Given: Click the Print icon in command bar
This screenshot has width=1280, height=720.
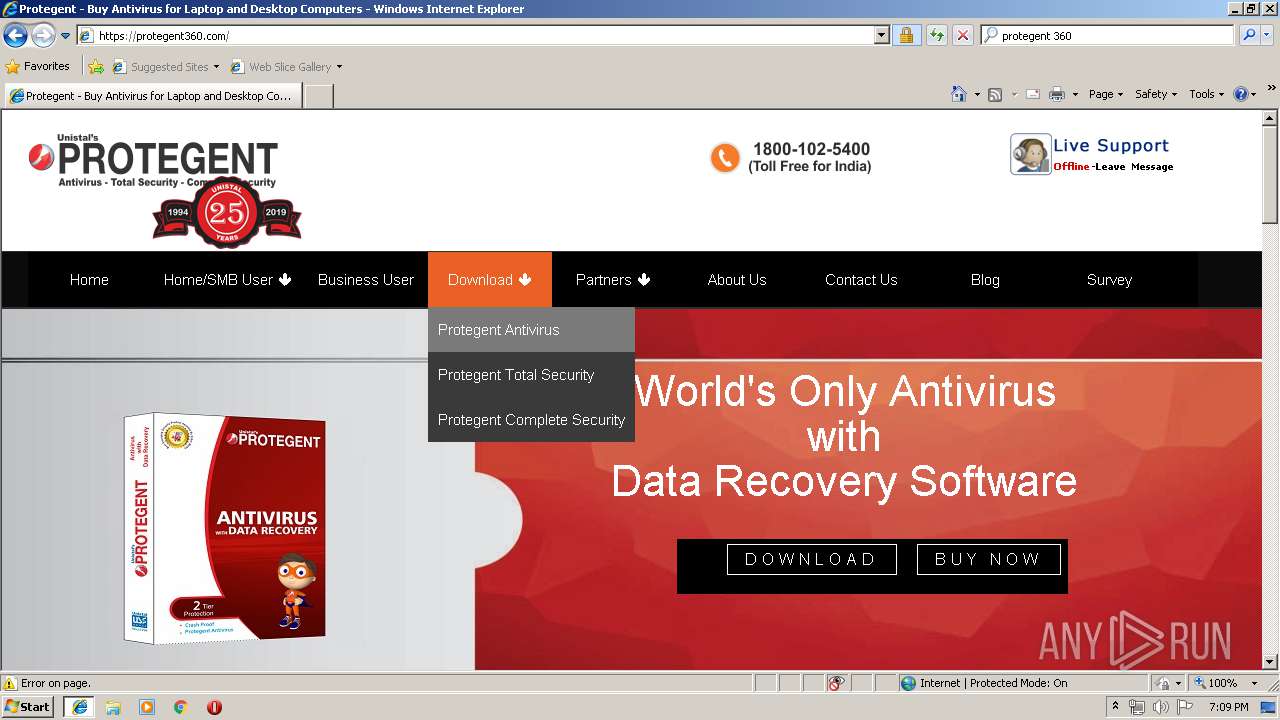Looking at the screenshot, I should (1057, 94).
